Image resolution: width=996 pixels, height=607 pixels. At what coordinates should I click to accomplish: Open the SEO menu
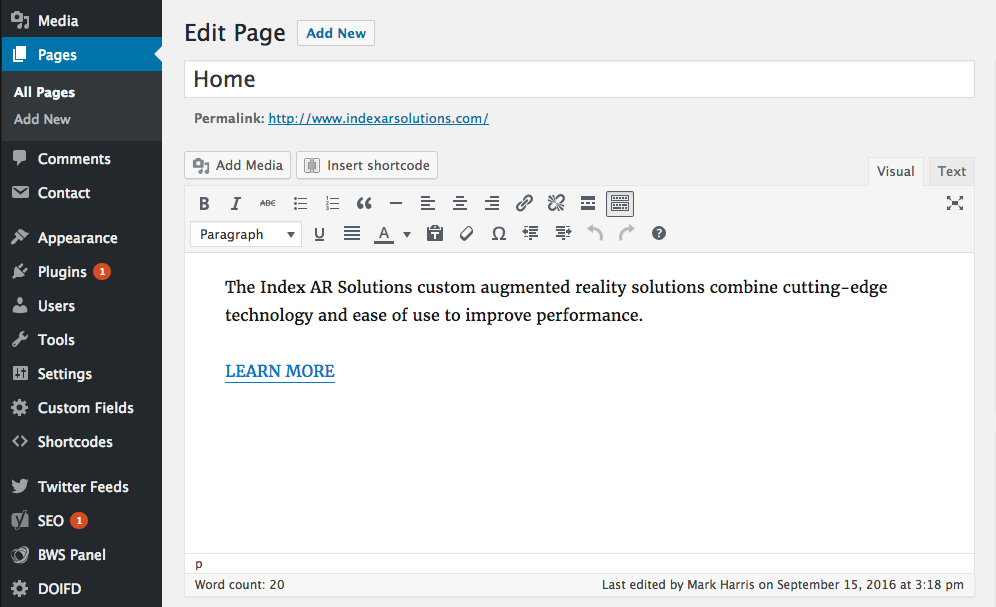click(81, 521)
